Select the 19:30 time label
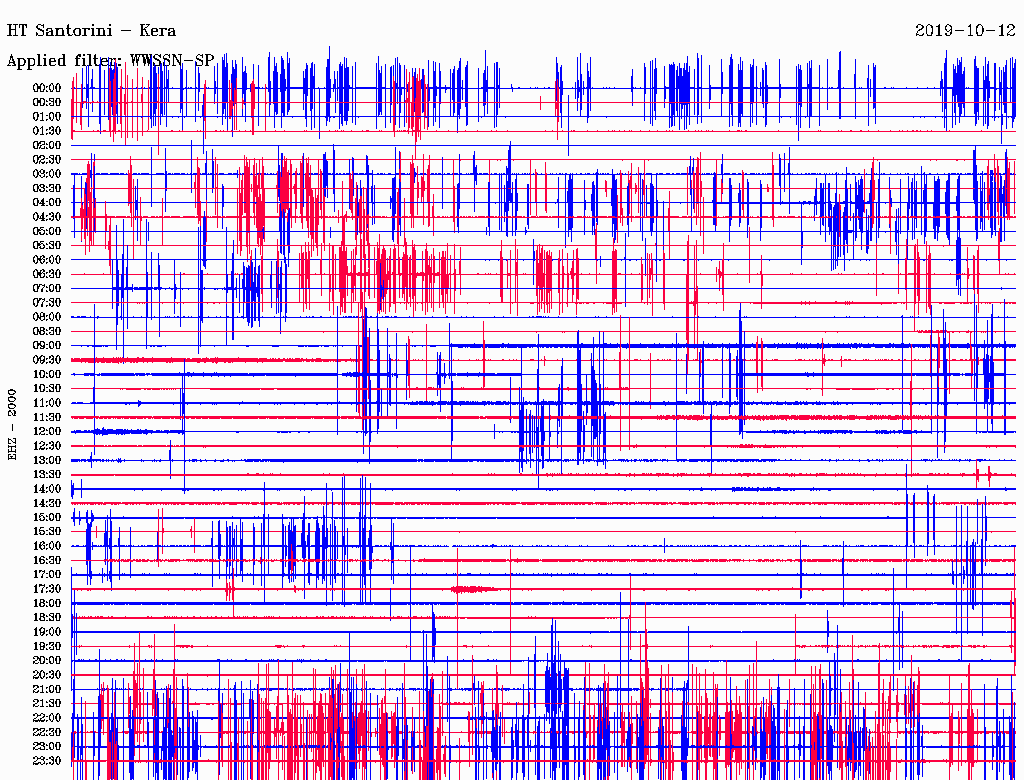Screen dimensions: 1024x780 [47, 647]
